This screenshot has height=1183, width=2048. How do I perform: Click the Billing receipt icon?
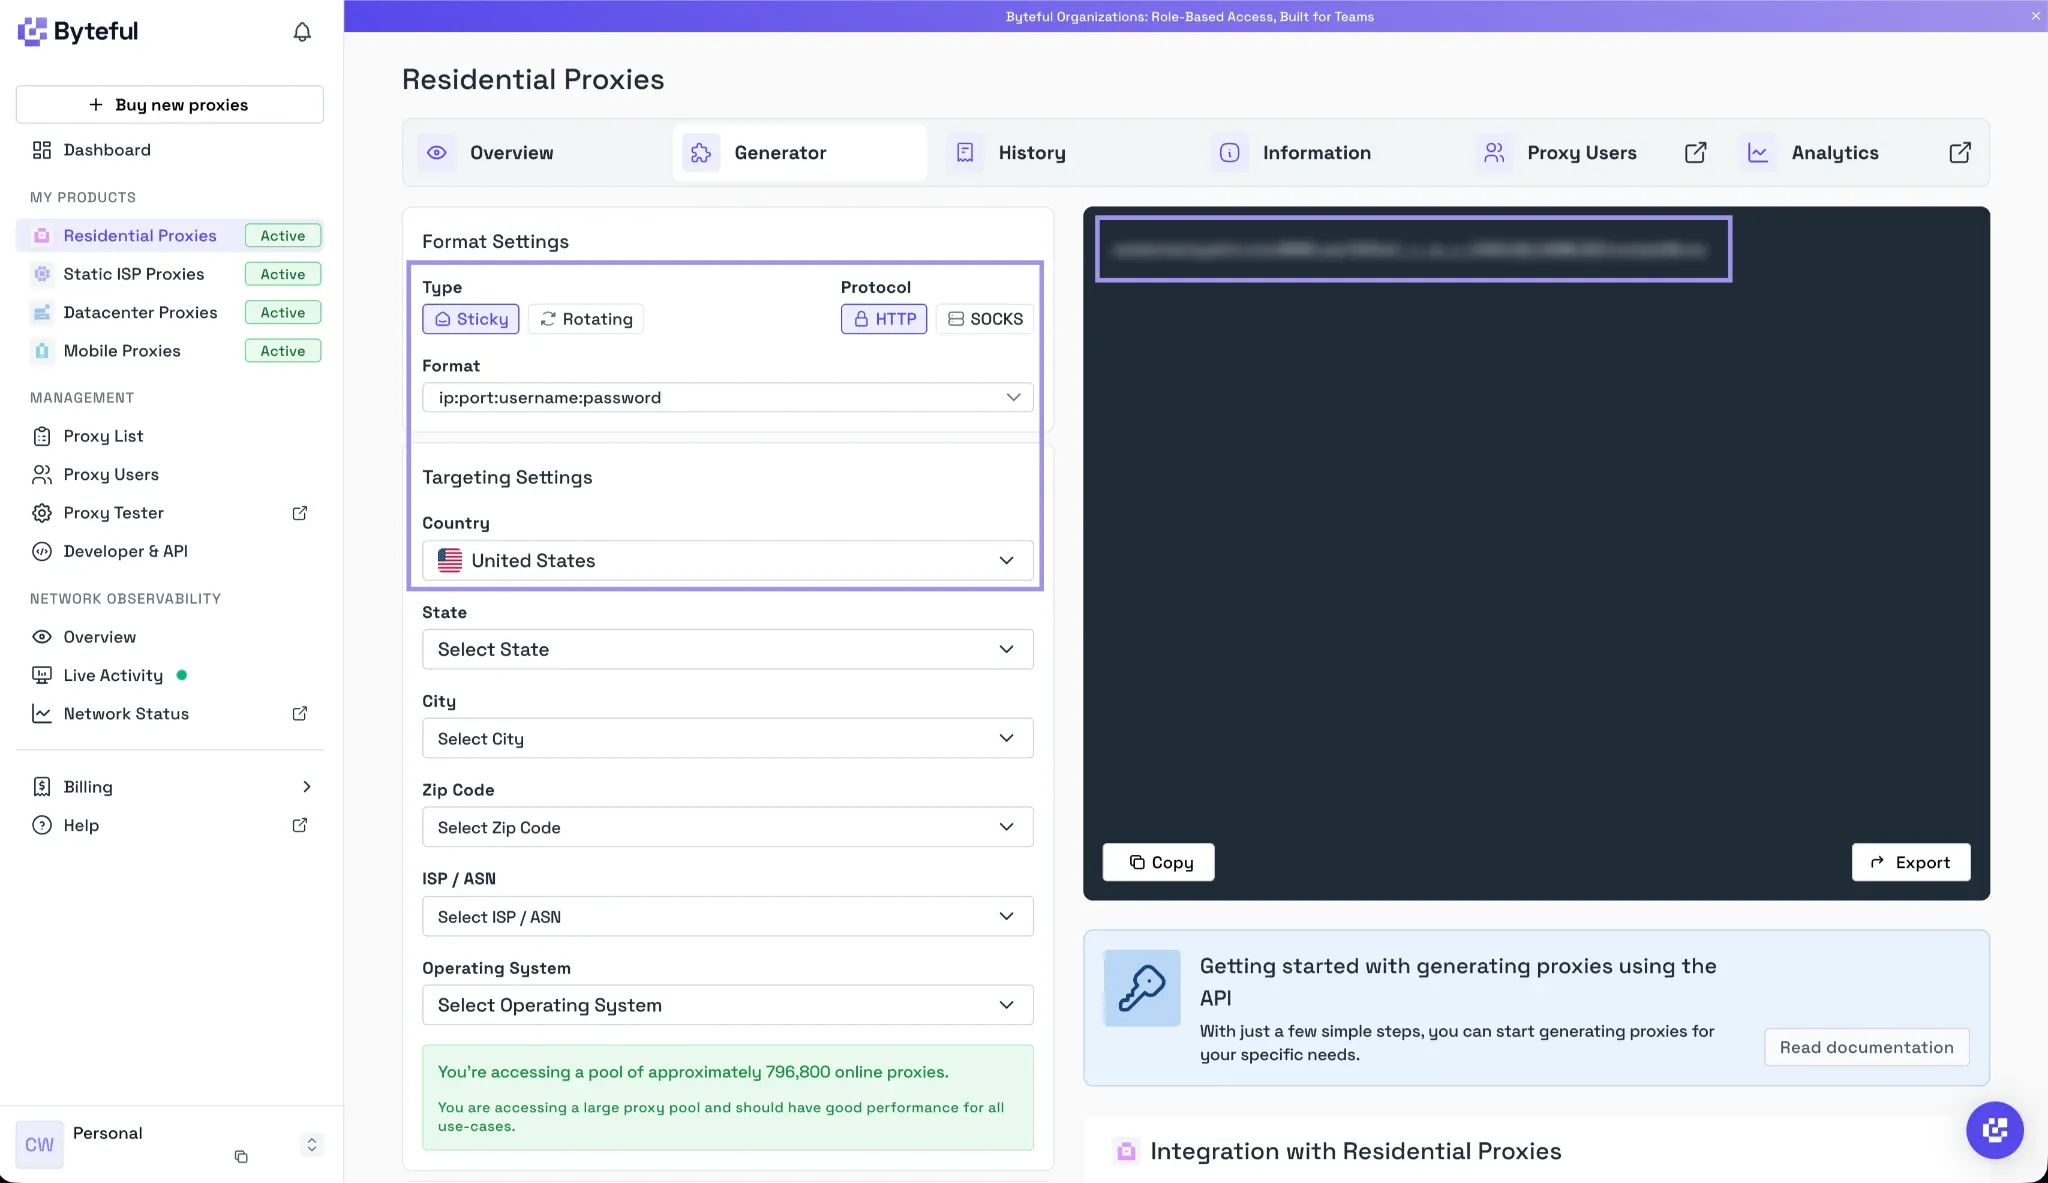(41, 787)
